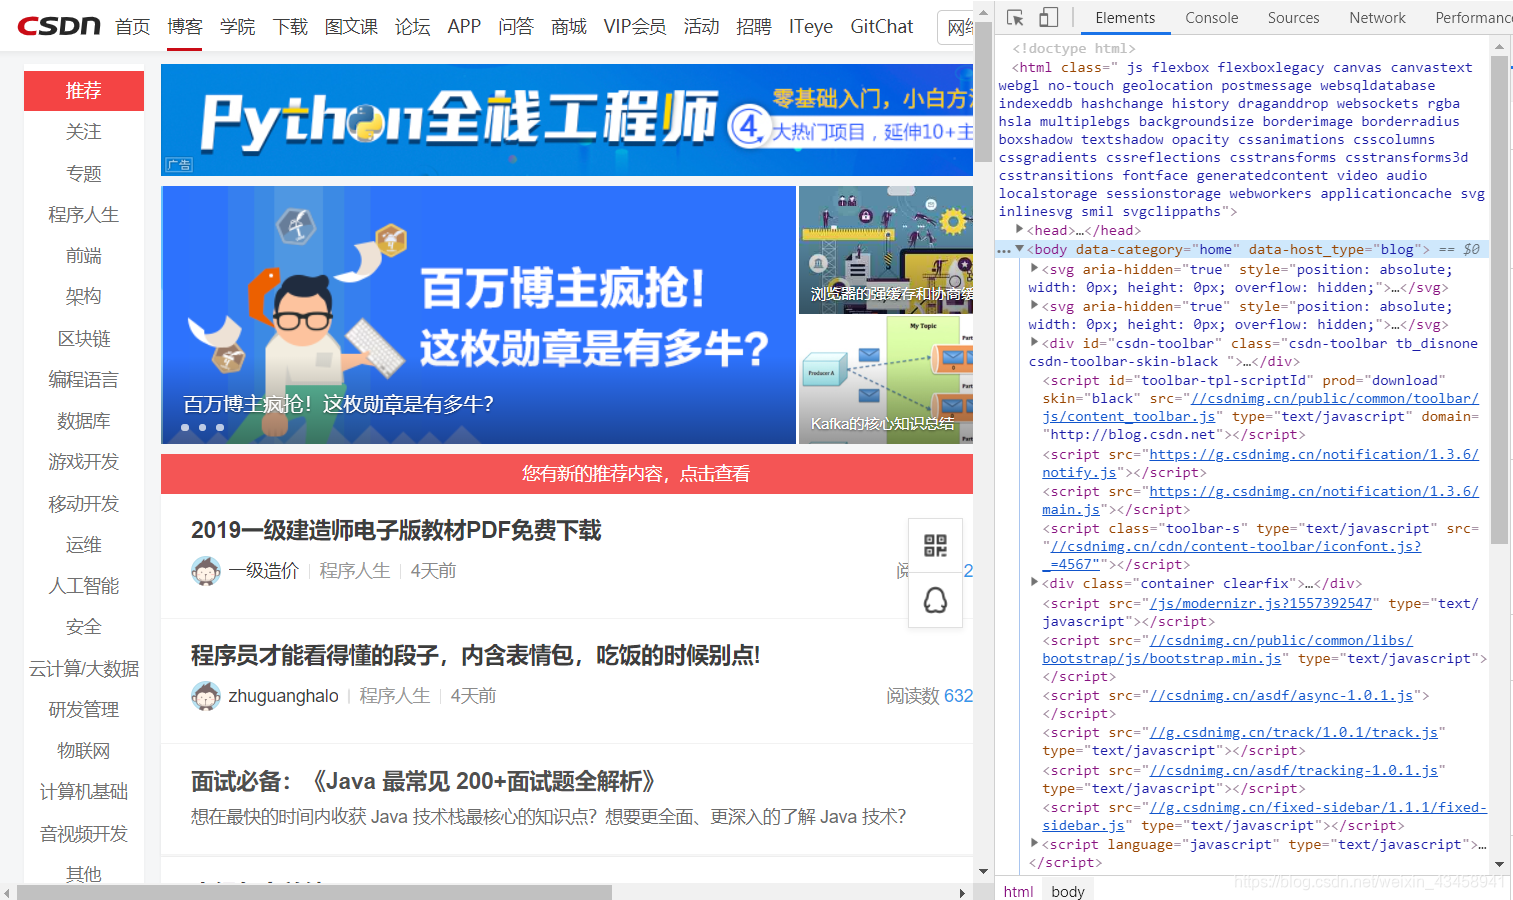Screen dimensions: 1513x900
Task: Open article 2019一级建造师电子版教材PDF免费下载
Action: tap(396, 530)
